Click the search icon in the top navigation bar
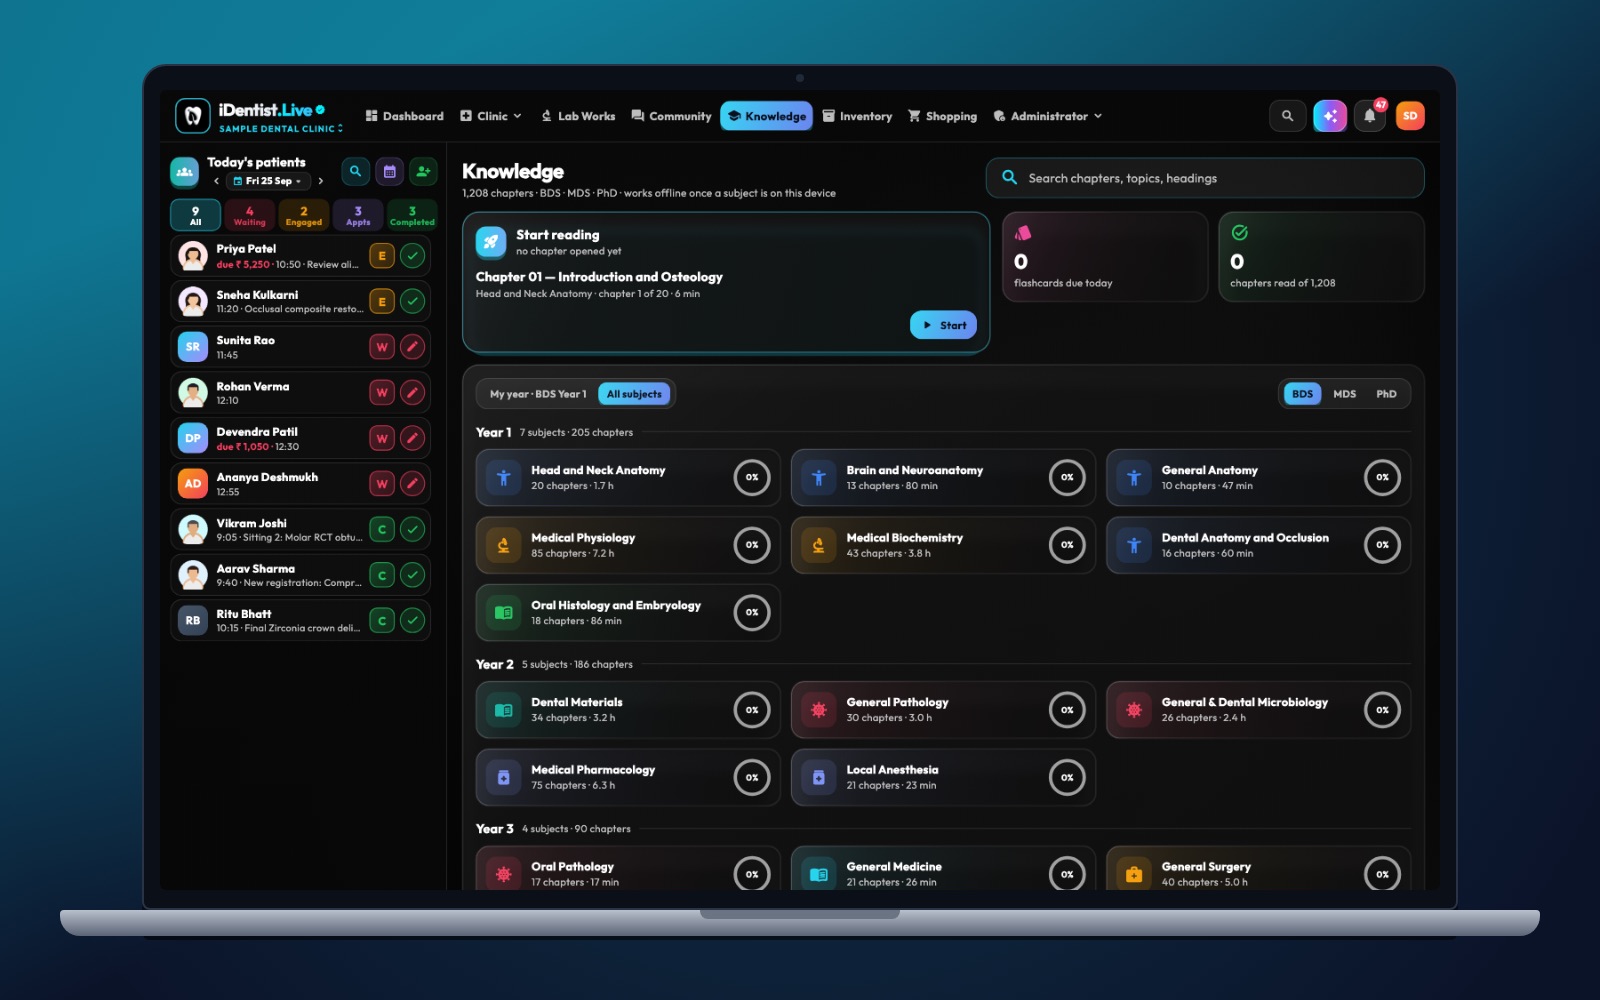 coord(1287,116)
